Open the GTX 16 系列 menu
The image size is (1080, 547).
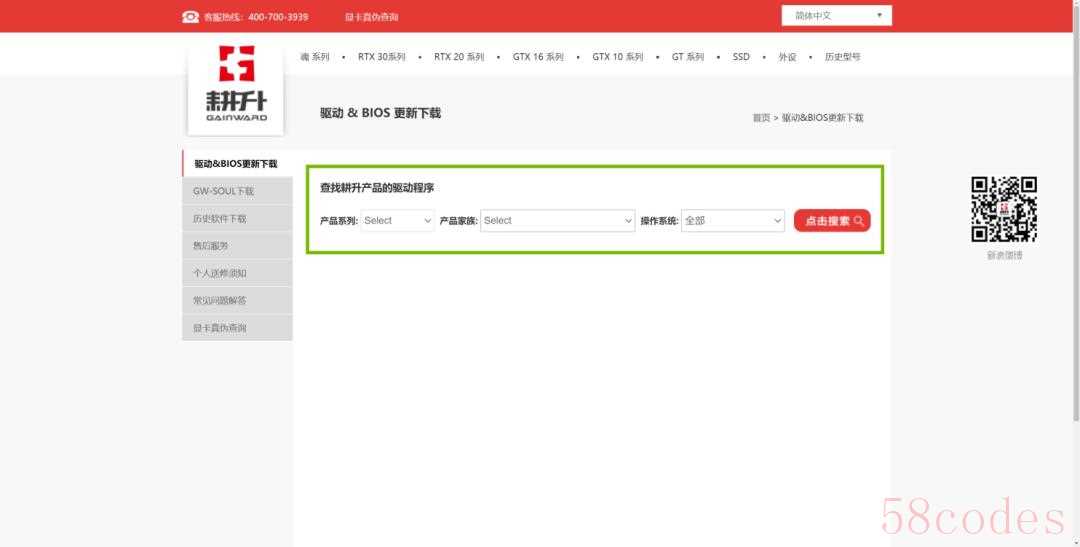[538, 57]
